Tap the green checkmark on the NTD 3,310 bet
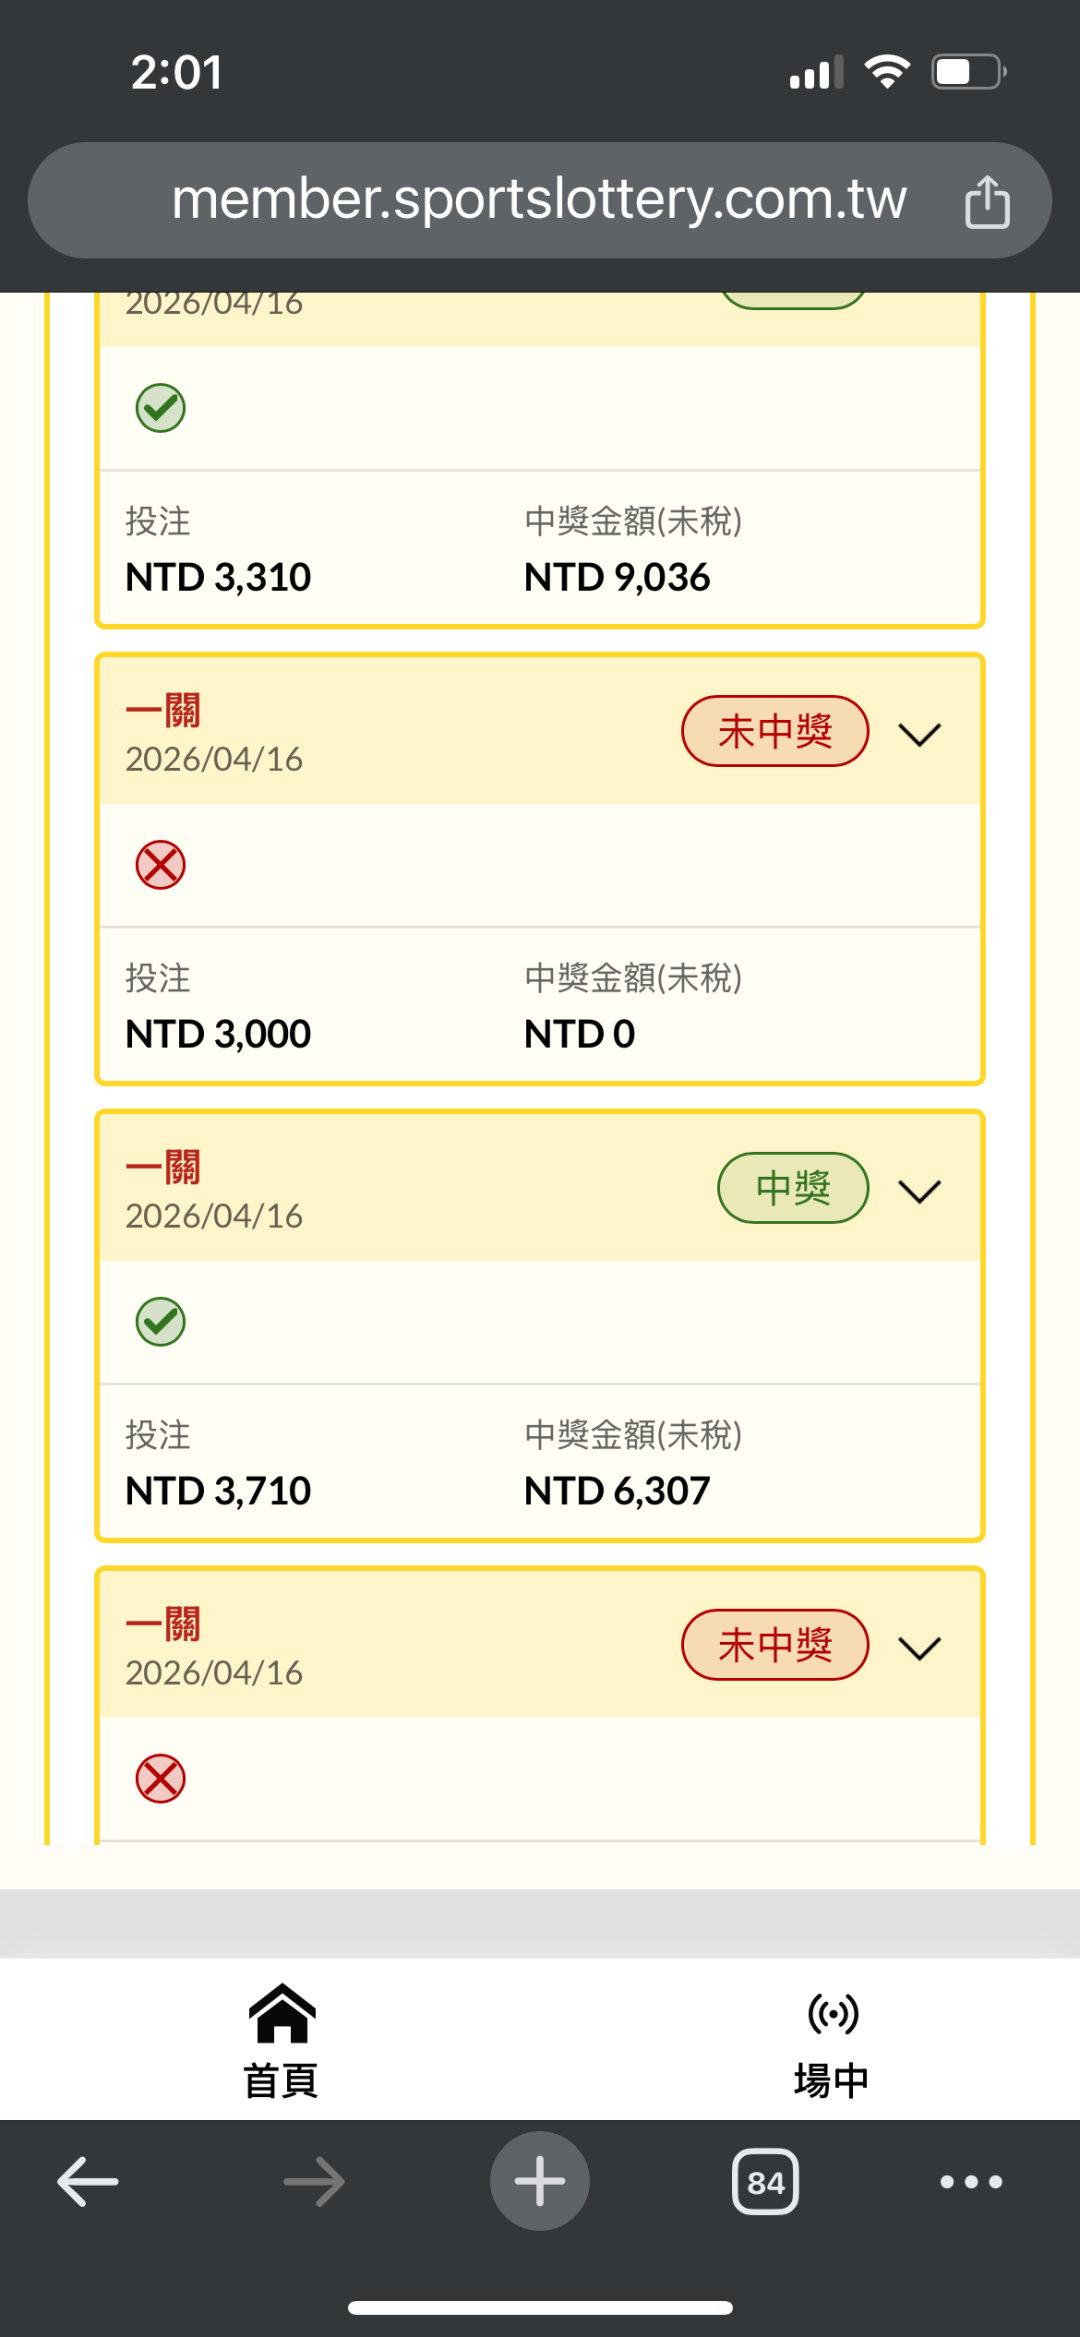1080x2337 pixels. coord(160,408)
